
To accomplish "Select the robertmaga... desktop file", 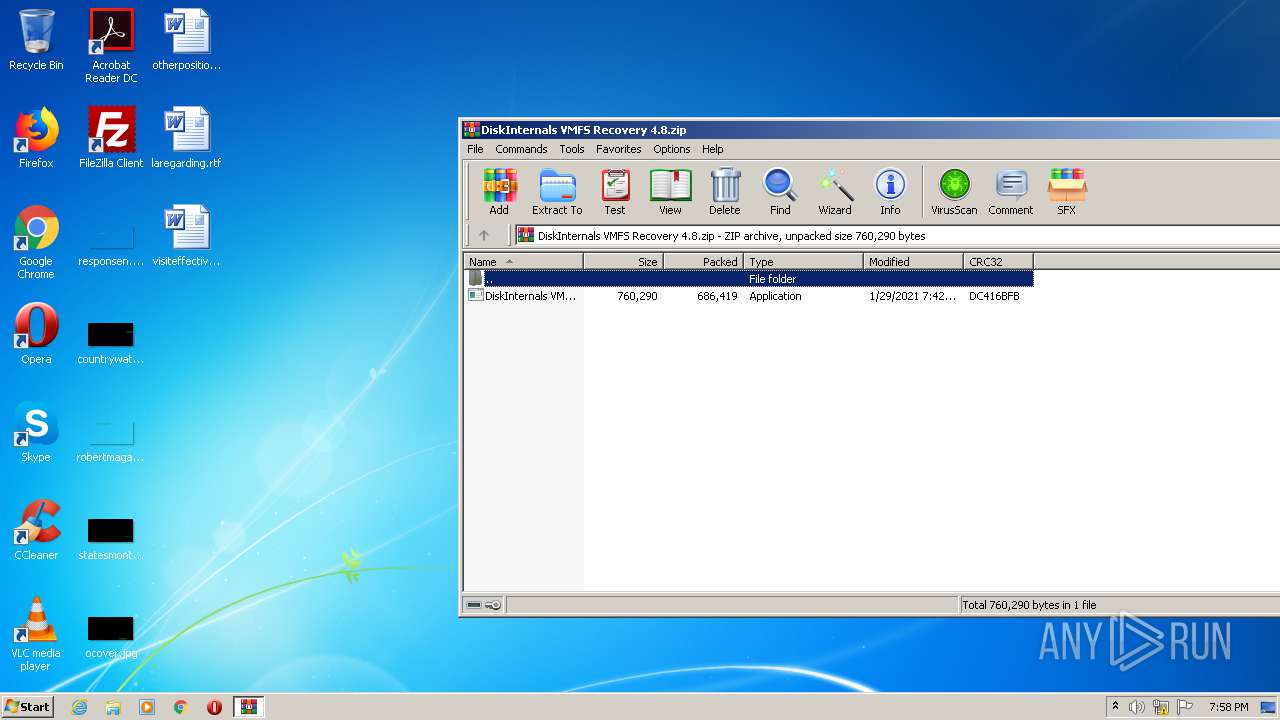I will pos(111,441).
